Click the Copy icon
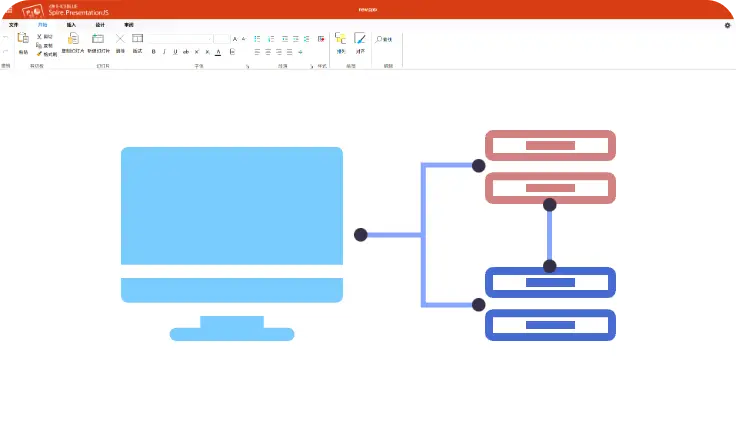This screenshot has width=736, height=424. click(x=39, y=45)
